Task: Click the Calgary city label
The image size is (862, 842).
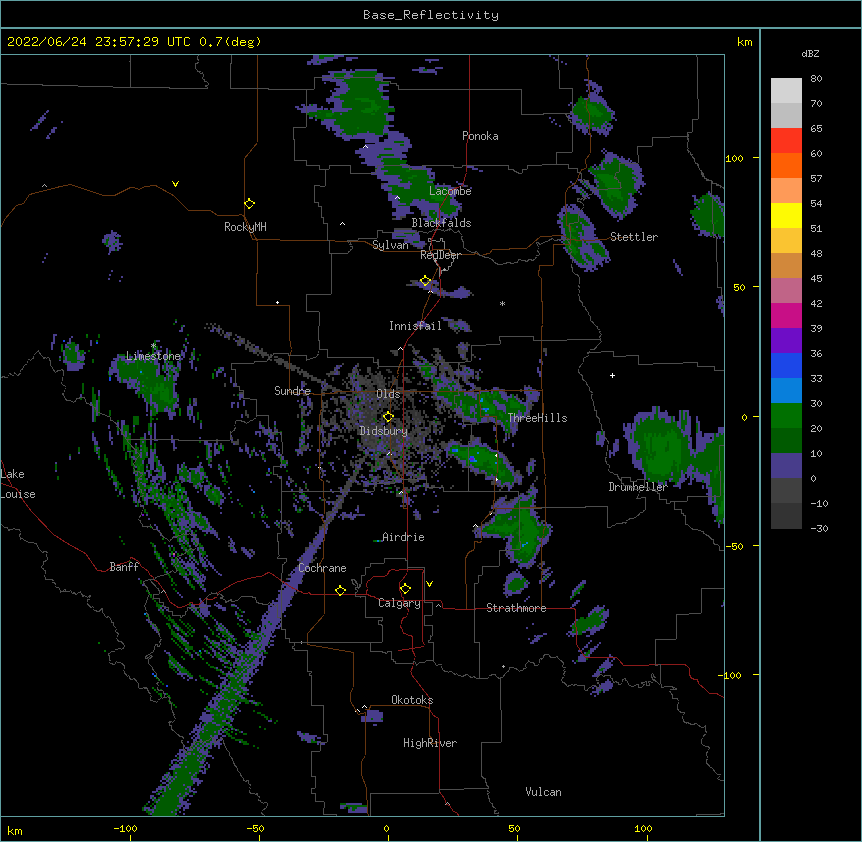Action: [399, 603]
